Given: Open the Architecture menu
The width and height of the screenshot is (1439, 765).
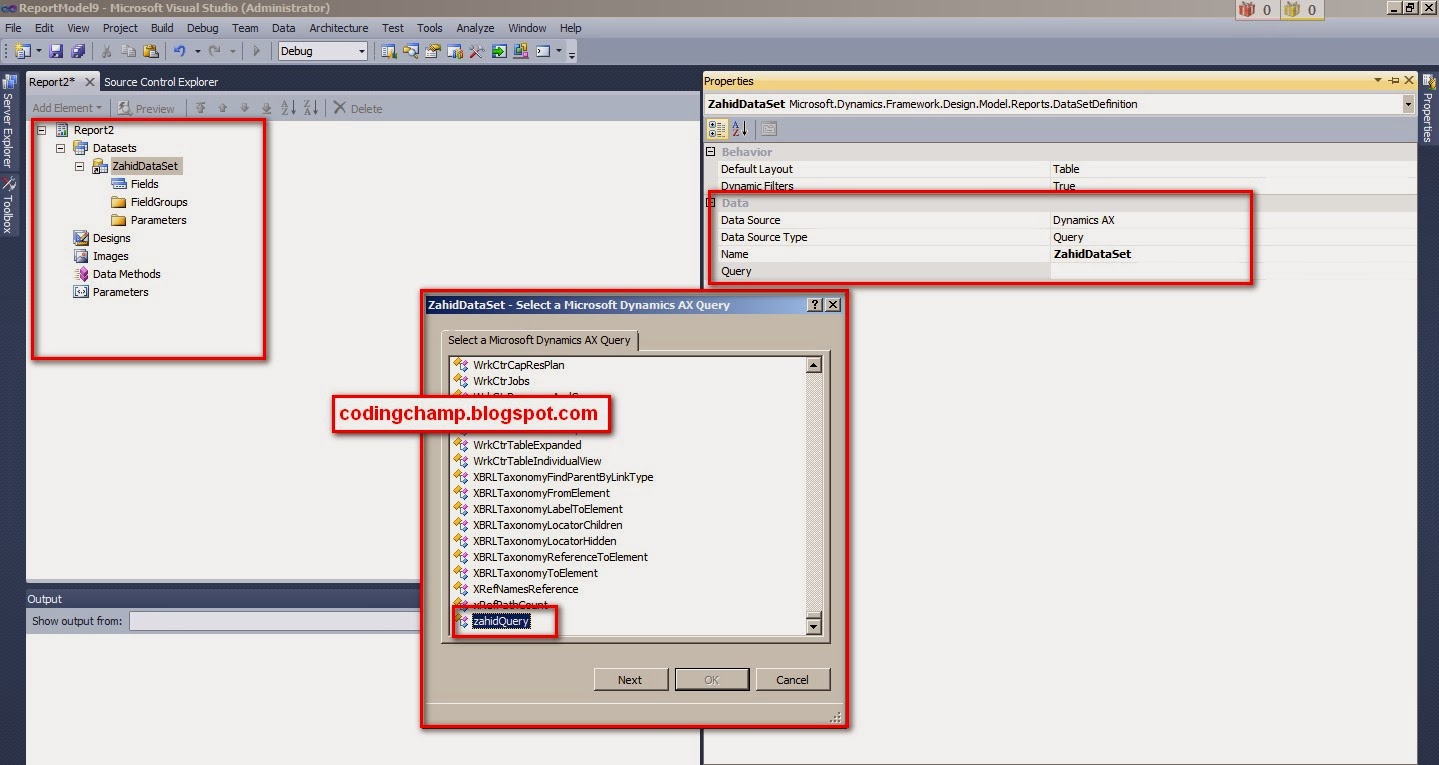Looking at the screenshot, I should pos(339,28).
